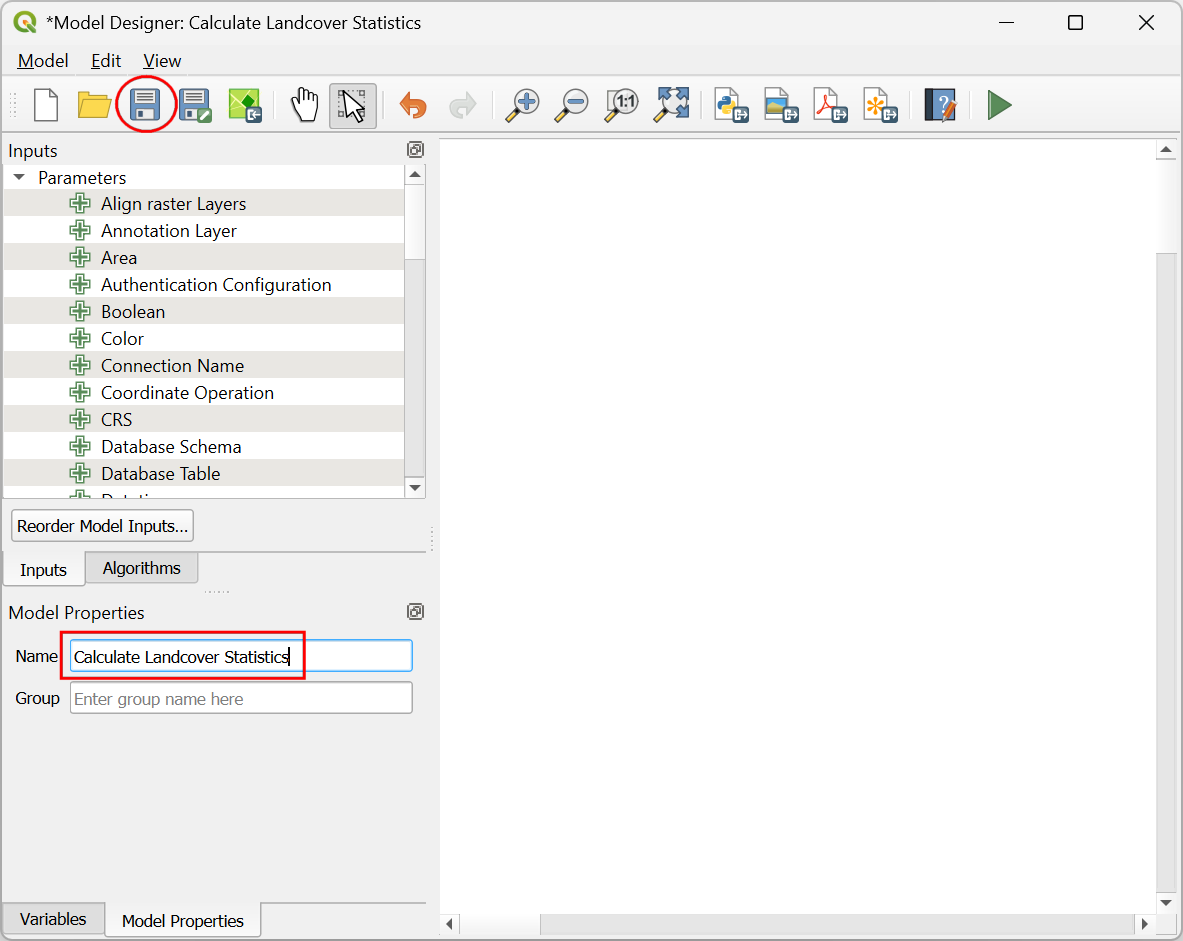
Task: Add a Boolean parameter from the list
Action: pos(133,312)
